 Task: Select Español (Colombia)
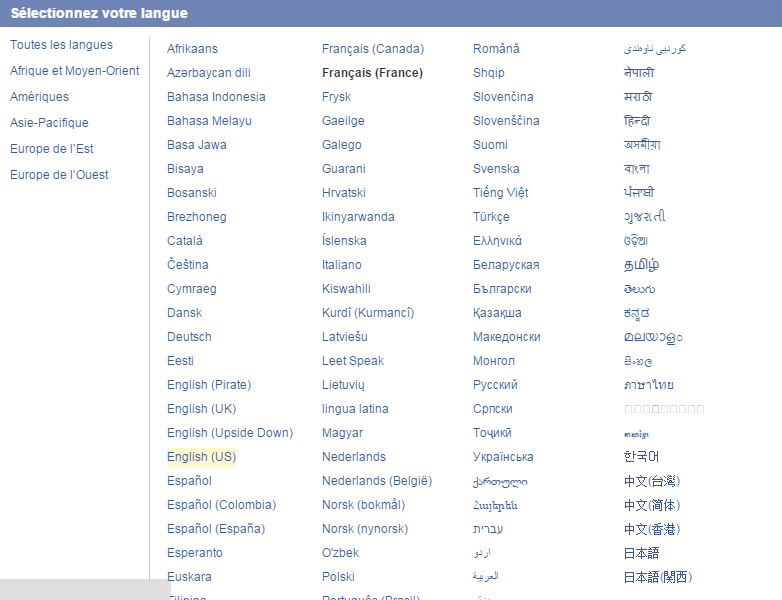point(221,505)
